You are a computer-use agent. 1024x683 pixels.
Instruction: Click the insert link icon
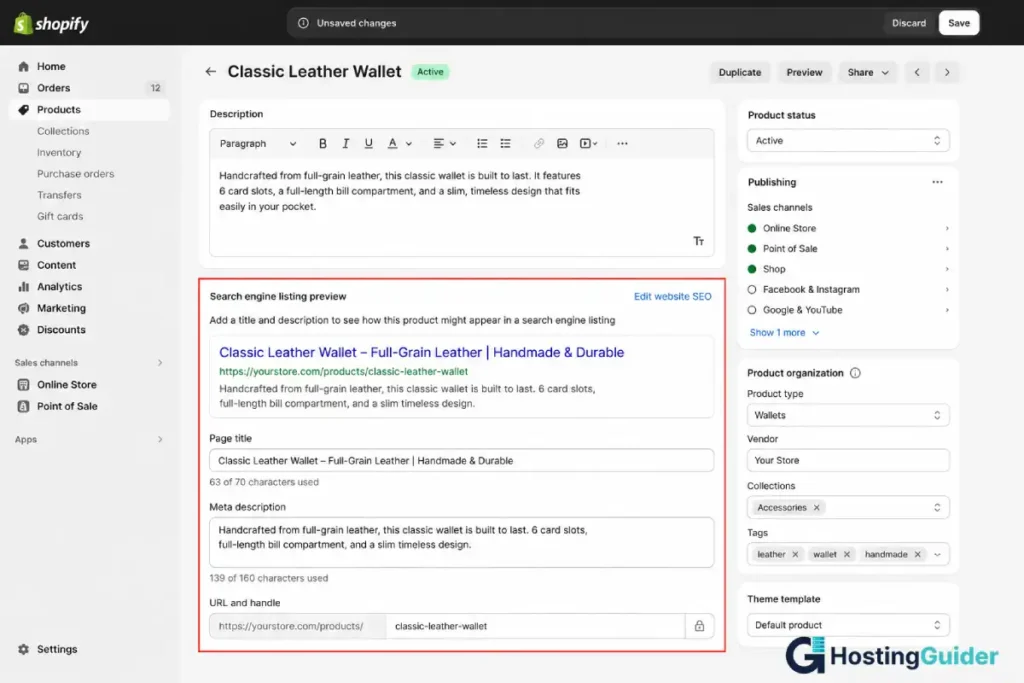point(539,144)
